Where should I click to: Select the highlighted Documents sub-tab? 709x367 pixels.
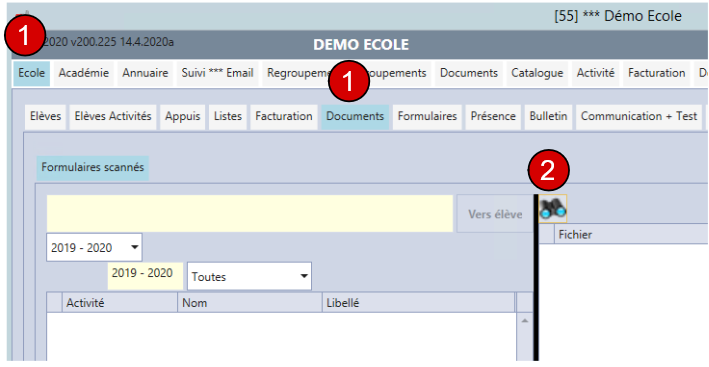click(355, 117)
